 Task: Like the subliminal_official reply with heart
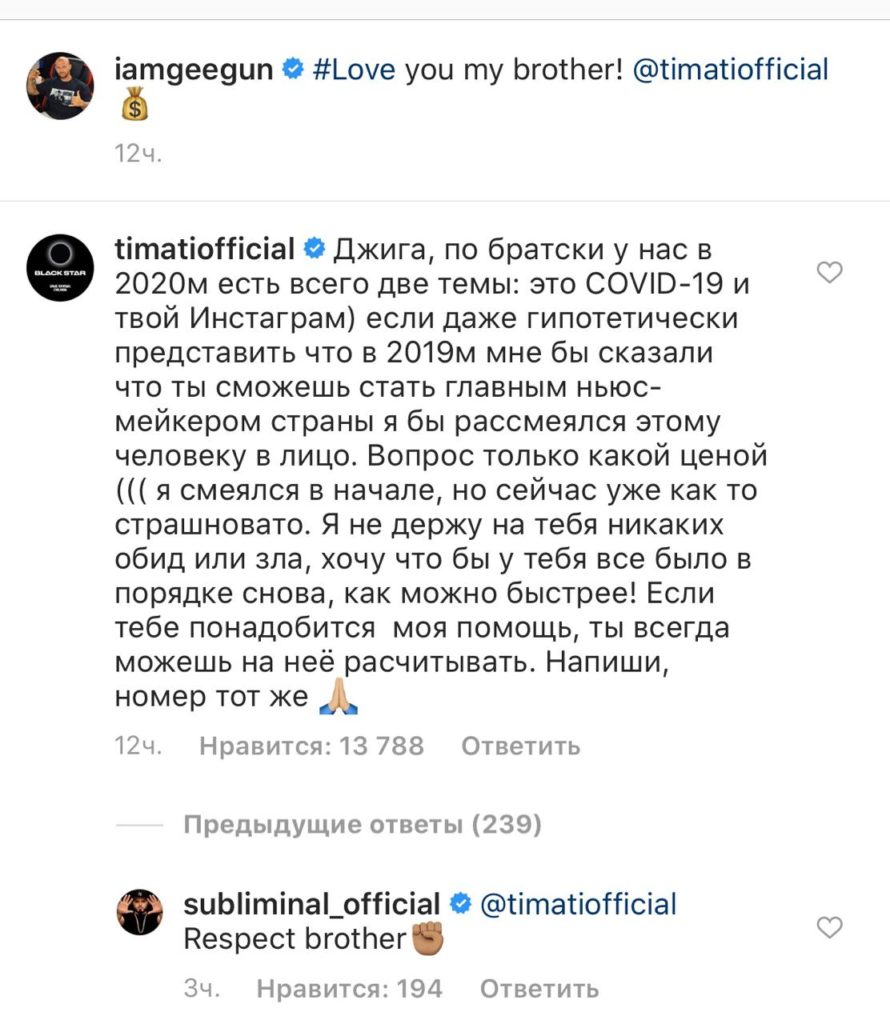click(830, 927)
